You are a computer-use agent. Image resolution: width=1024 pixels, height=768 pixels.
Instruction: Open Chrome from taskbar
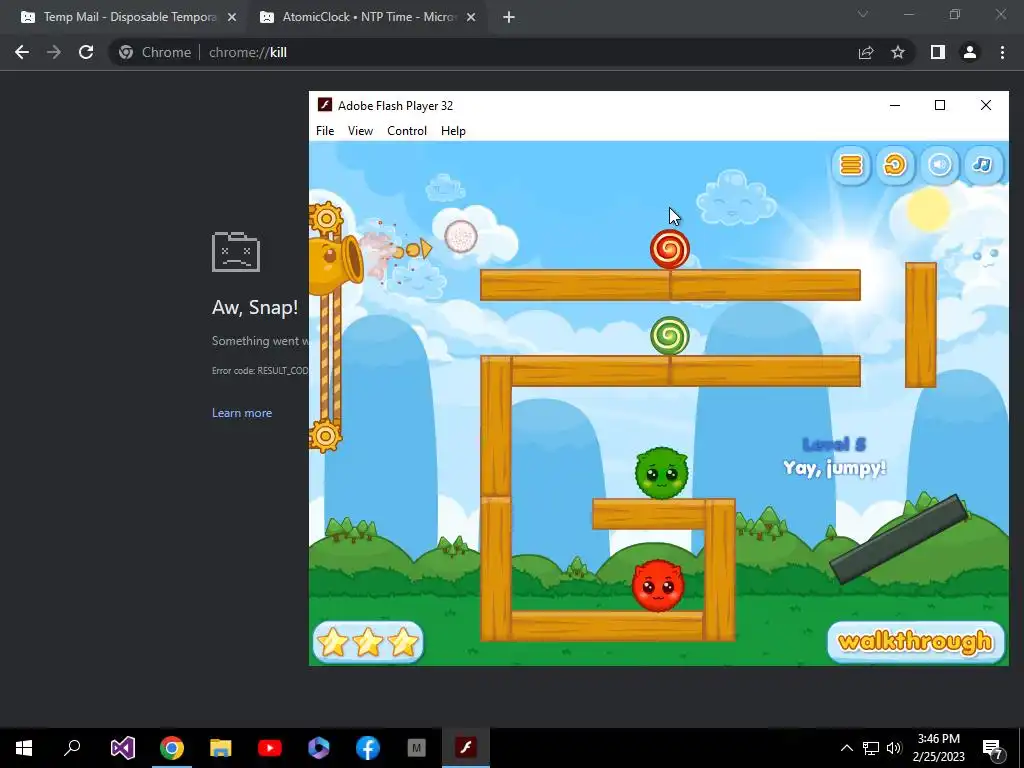172,748
